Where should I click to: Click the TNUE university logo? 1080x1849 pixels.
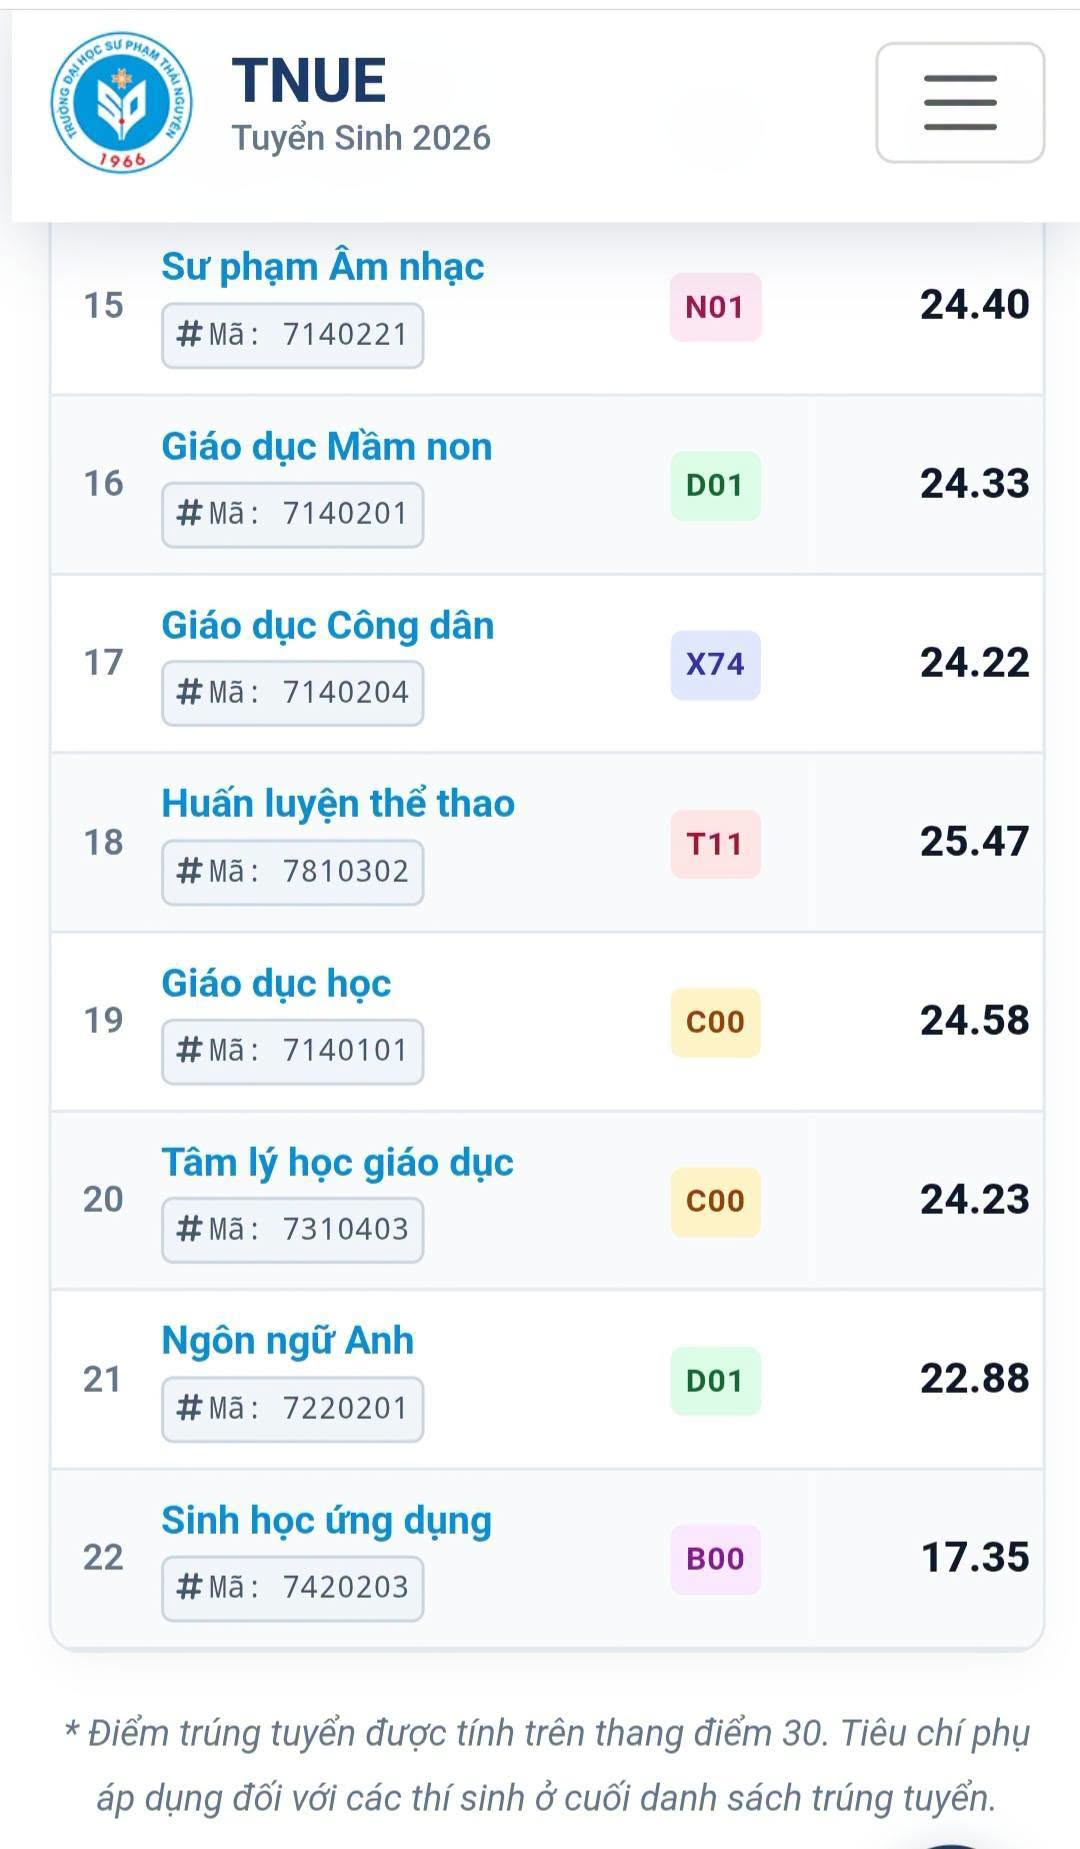[x=122, y=102]
